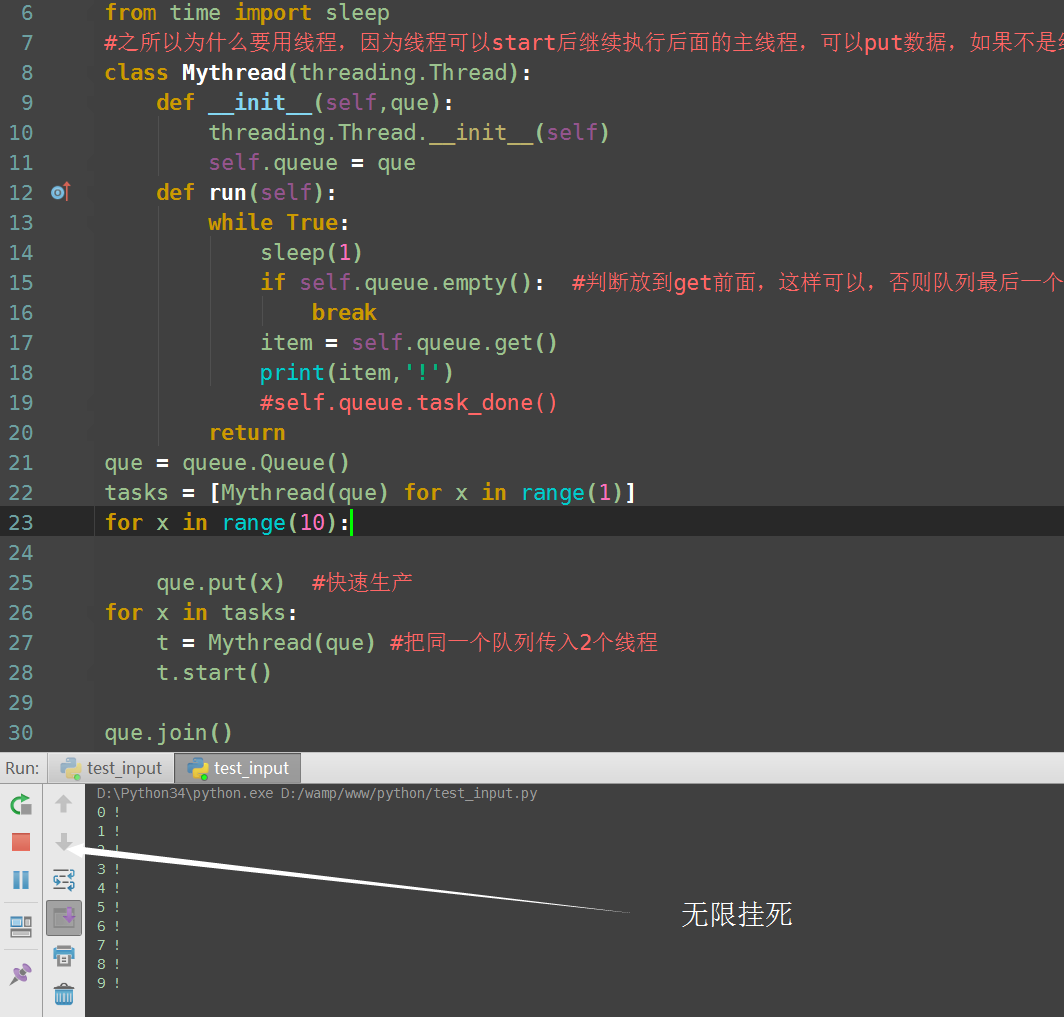1064x1017 pixels.
Task: Select the highlighted test_input run tab
Action: click(x=238, y=768)
